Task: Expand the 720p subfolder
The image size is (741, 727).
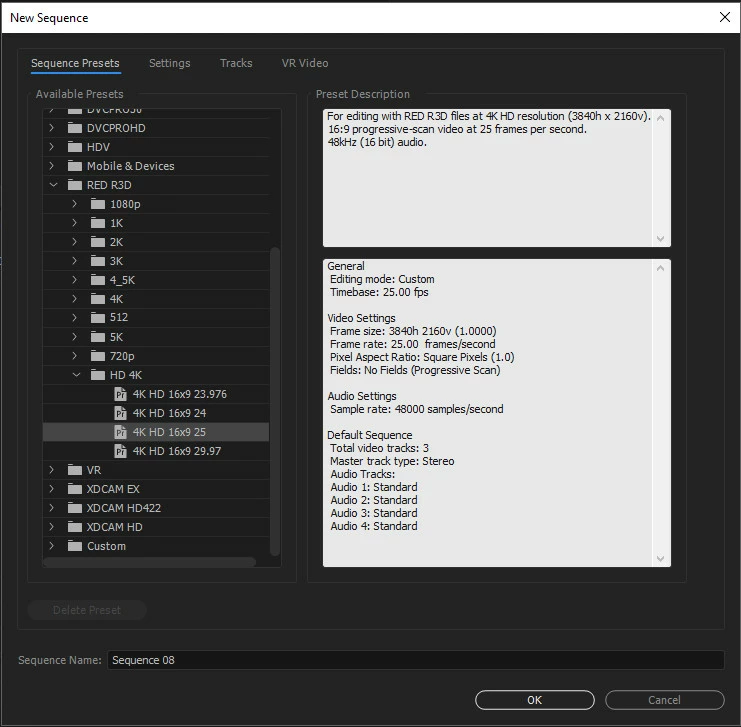Action: tap(75, 355)
